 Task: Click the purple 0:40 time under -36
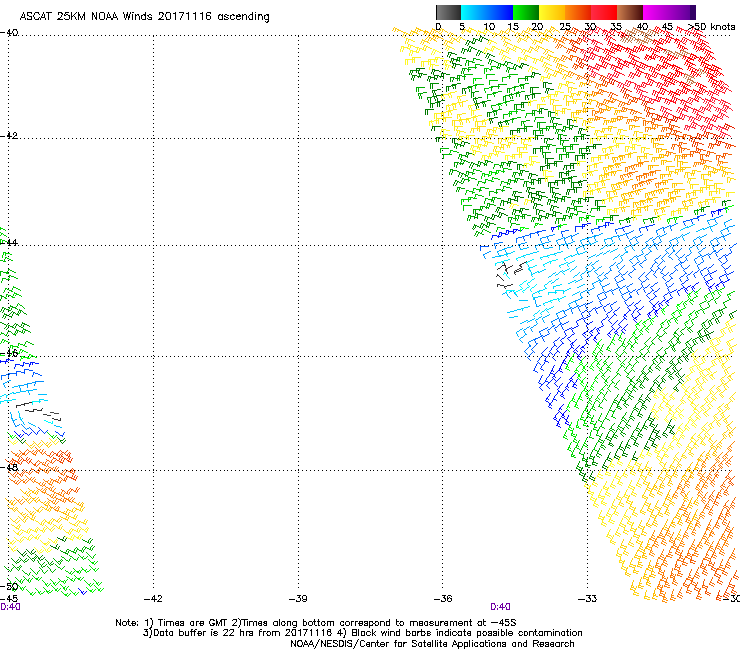coord(500,607)
